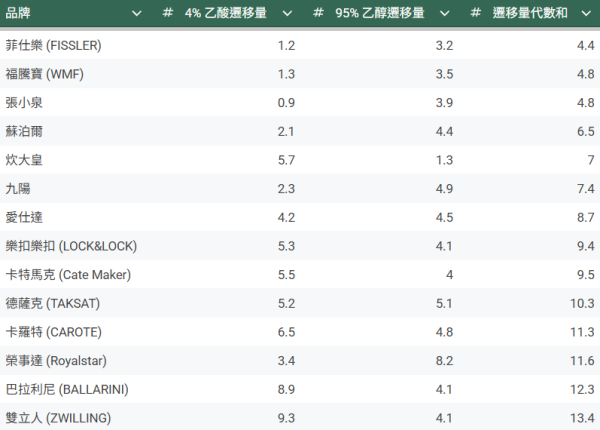Viewport: 600px width, 430px height.
Task: Click the 張小泉 brand cell
Action: [x=24, y=103]
